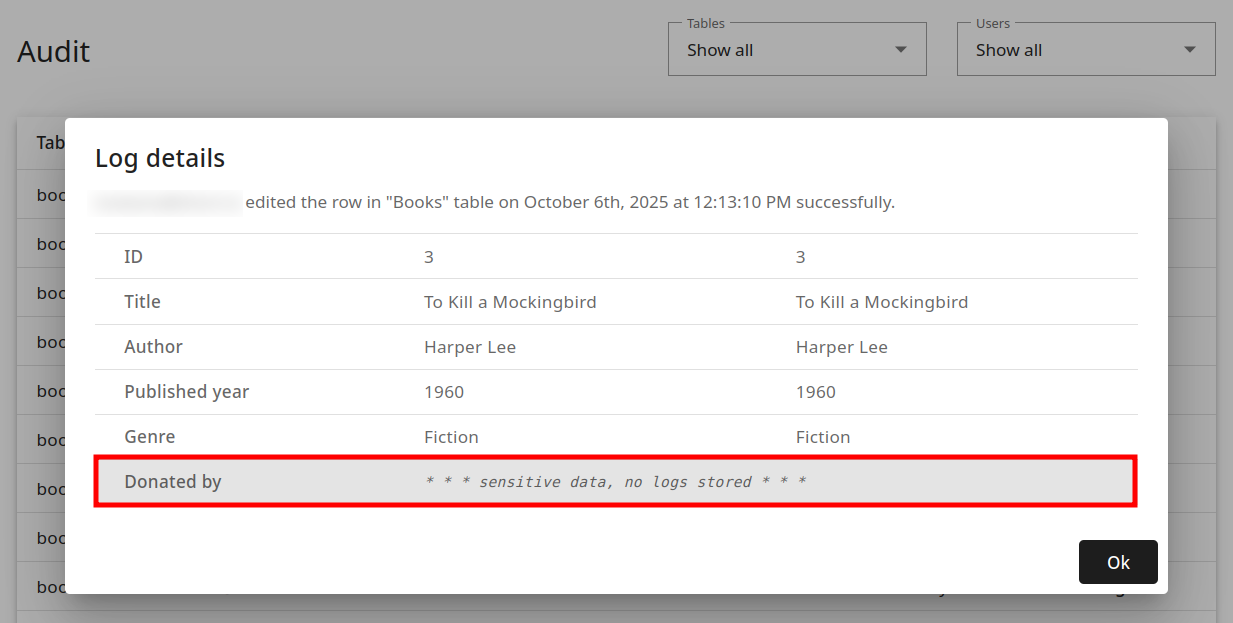The height and width of the screenshot is (623, 1233).
Task: Click the Log details dialog title
Action: pyautogui.click(x=159, y=158)
